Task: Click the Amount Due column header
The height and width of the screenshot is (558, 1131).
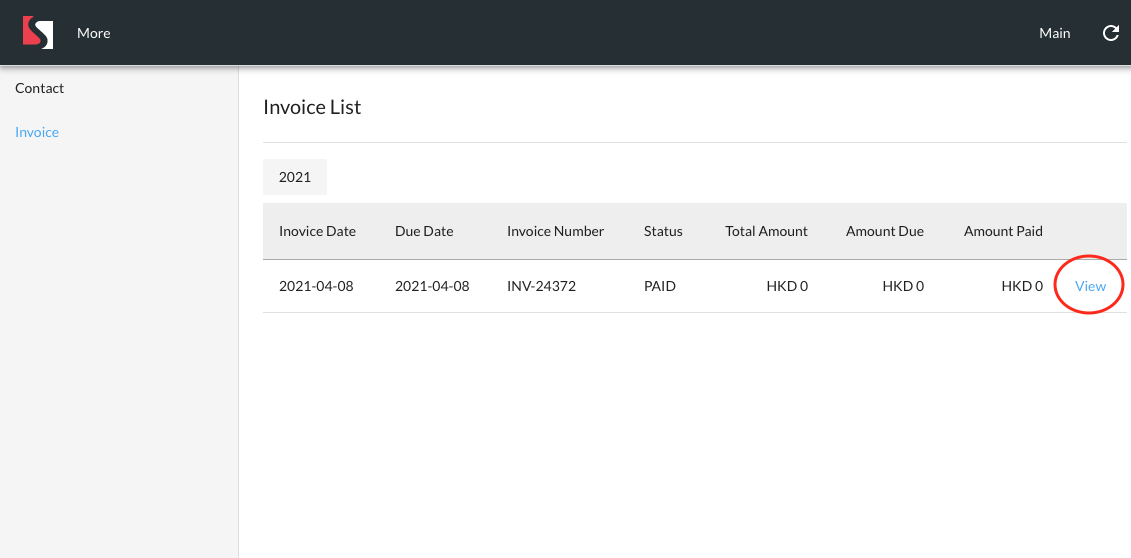Action: coord(884,231)
